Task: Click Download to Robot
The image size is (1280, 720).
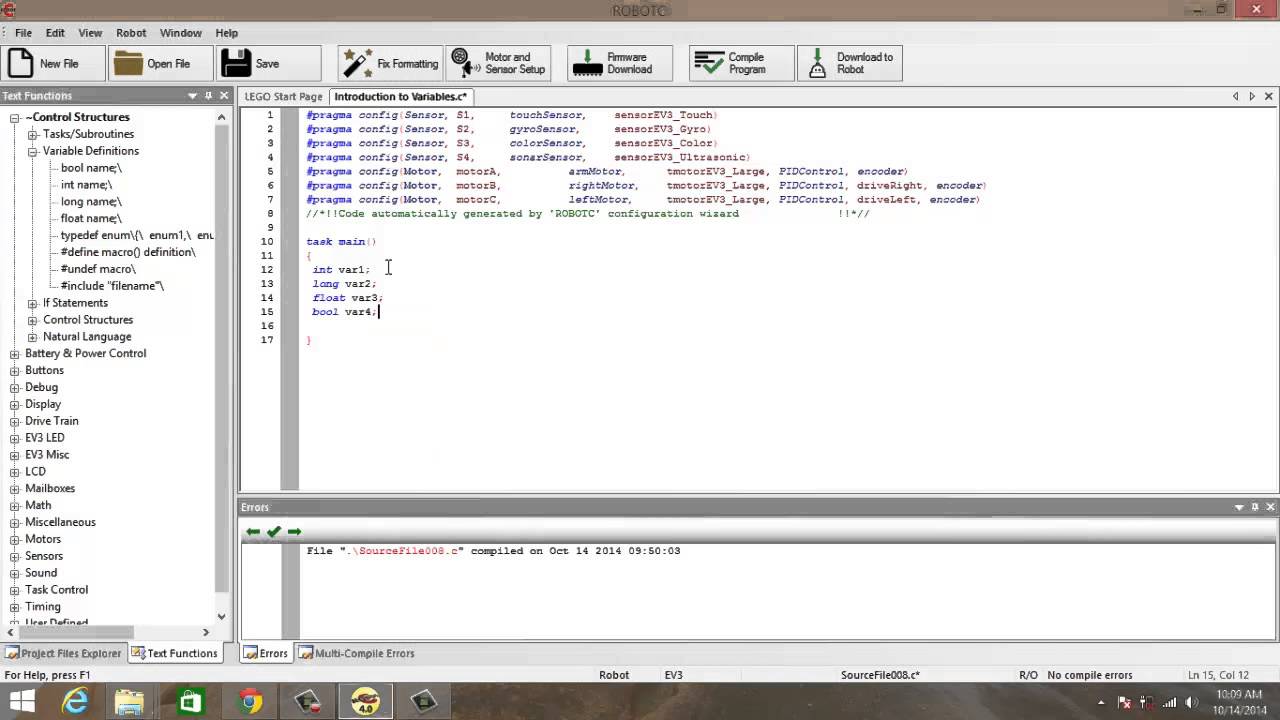Action: 850,63
